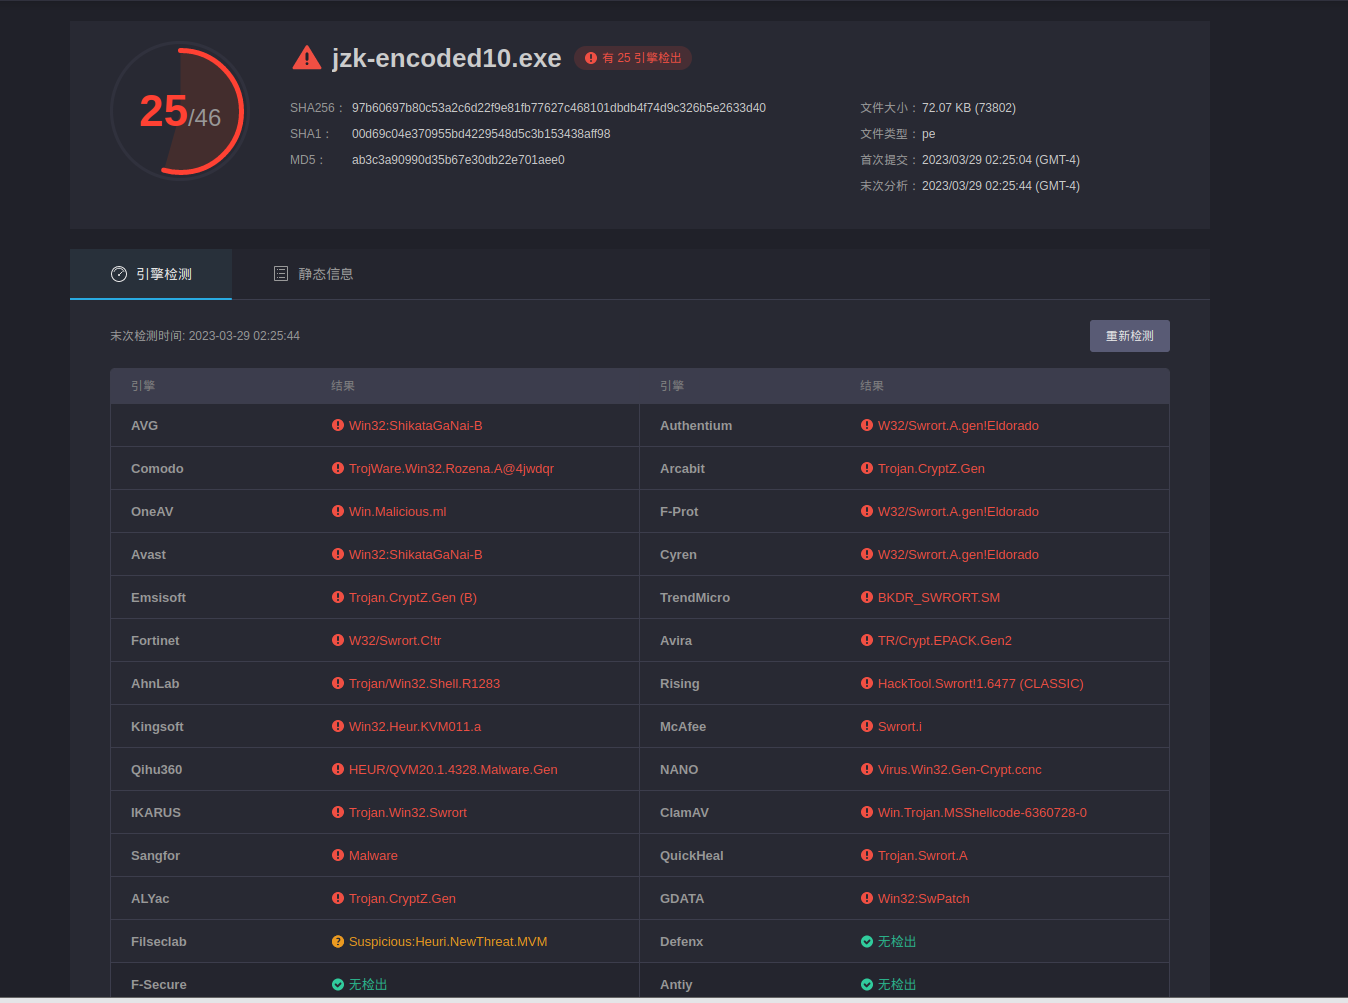
Task: Click the green check icon in the Defenx row
Action: (x=867, y=941)
